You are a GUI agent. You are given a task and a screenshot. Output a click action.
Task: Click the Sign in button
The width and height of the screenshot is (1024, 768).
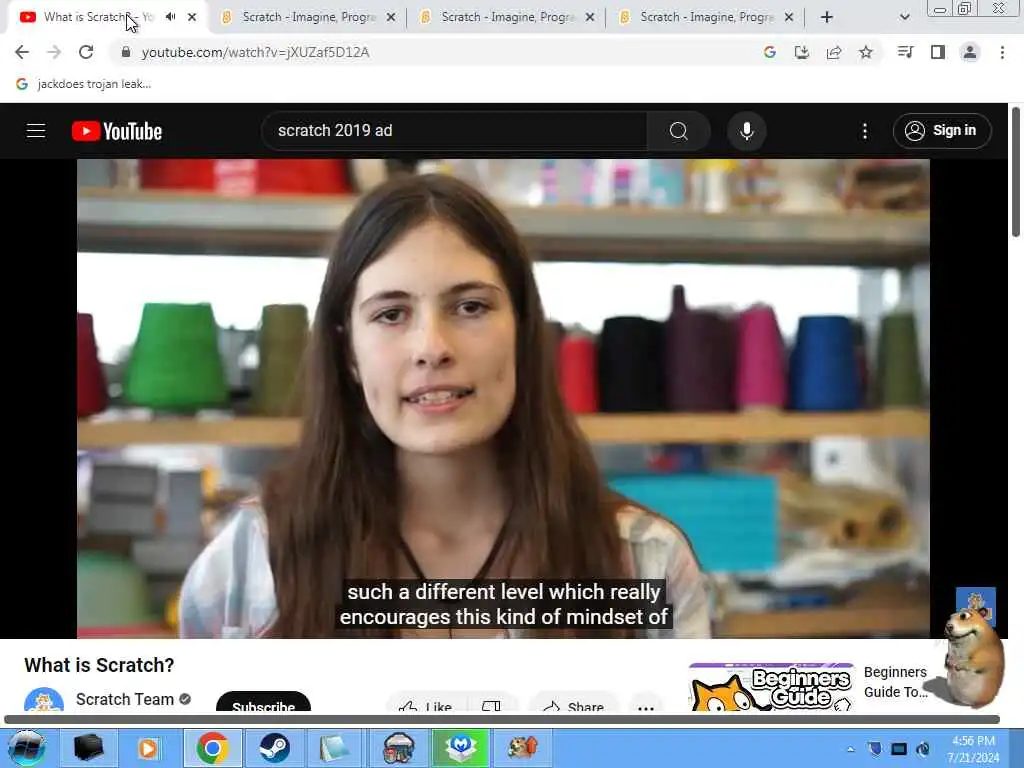pos(942,131)
